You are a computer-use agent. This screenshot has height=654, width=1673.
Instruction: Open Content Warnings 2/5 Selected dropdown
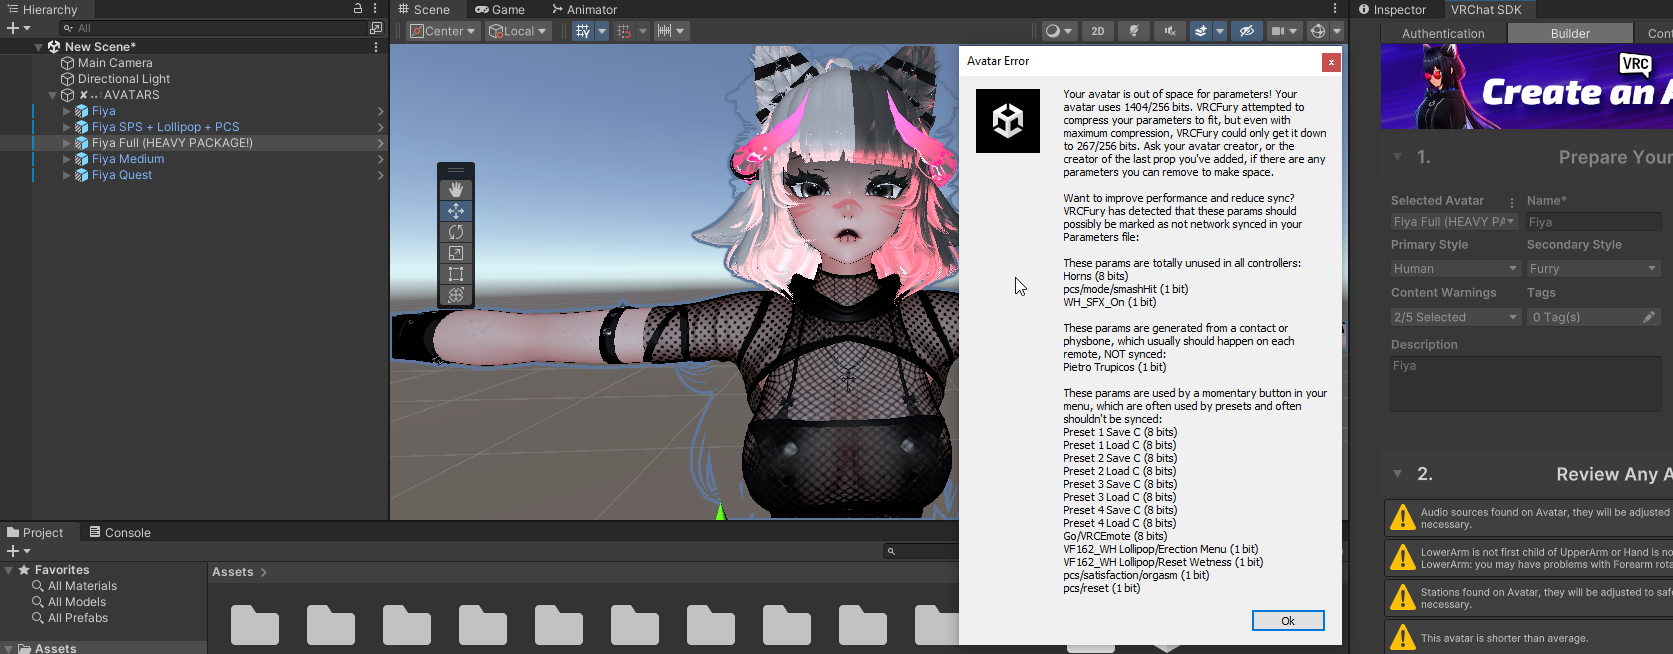point(1455,317)
